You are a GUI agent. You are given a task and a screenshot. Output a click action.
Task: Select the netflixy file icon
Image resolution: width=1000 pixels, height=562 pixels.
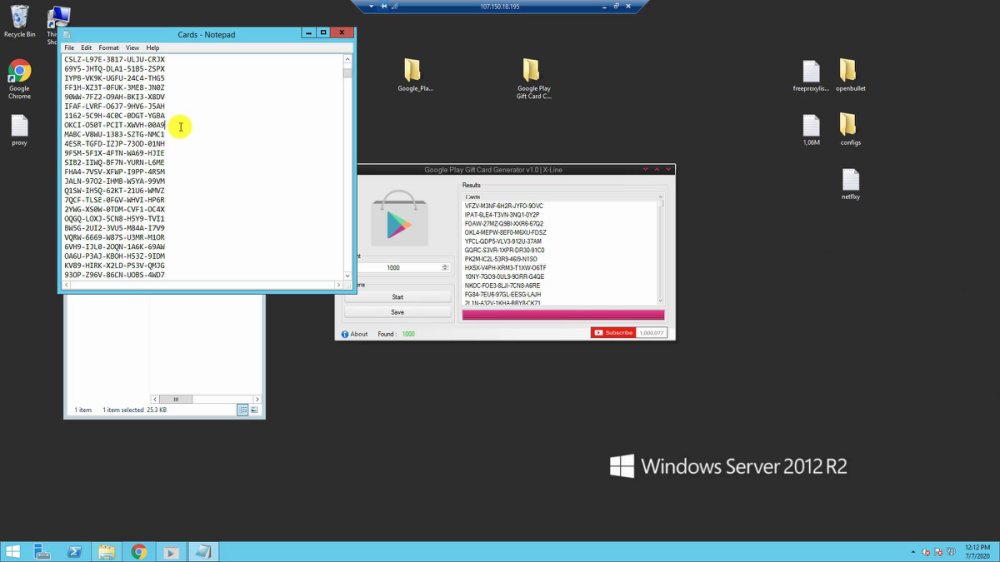click(850, 184)
